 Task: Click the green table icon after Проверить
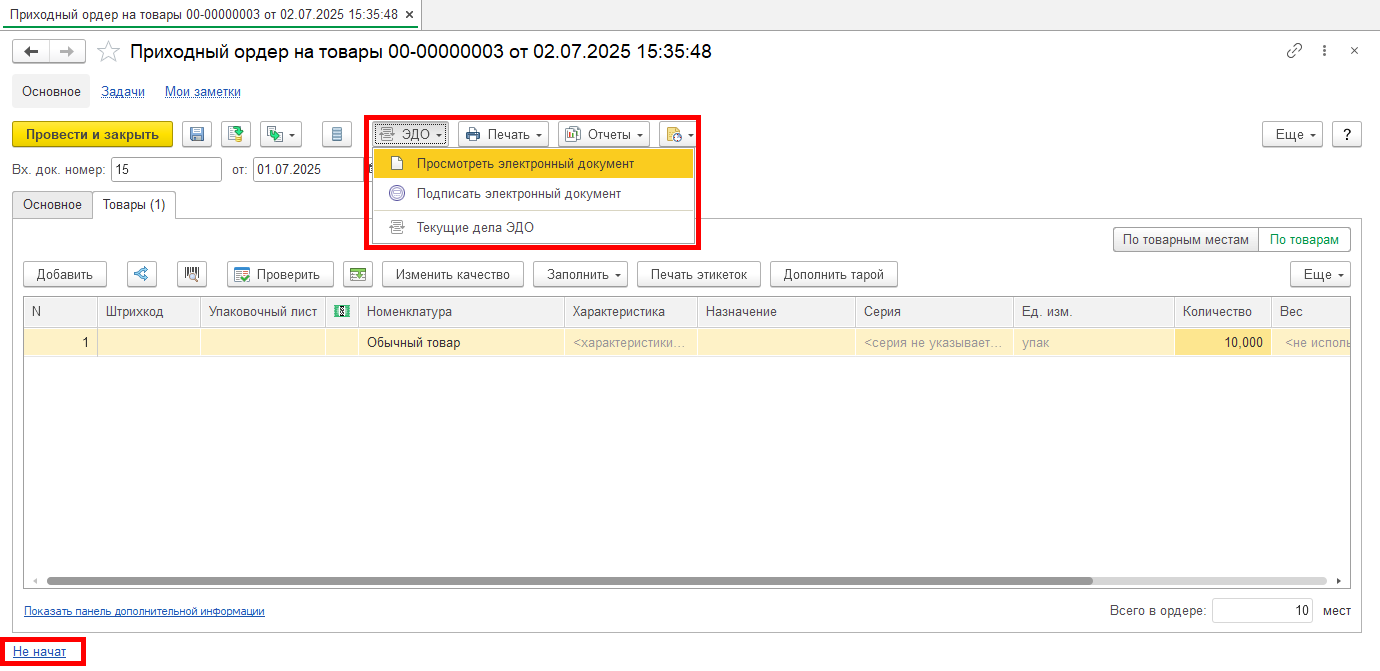pyautogui.click(x=357, y=274)
